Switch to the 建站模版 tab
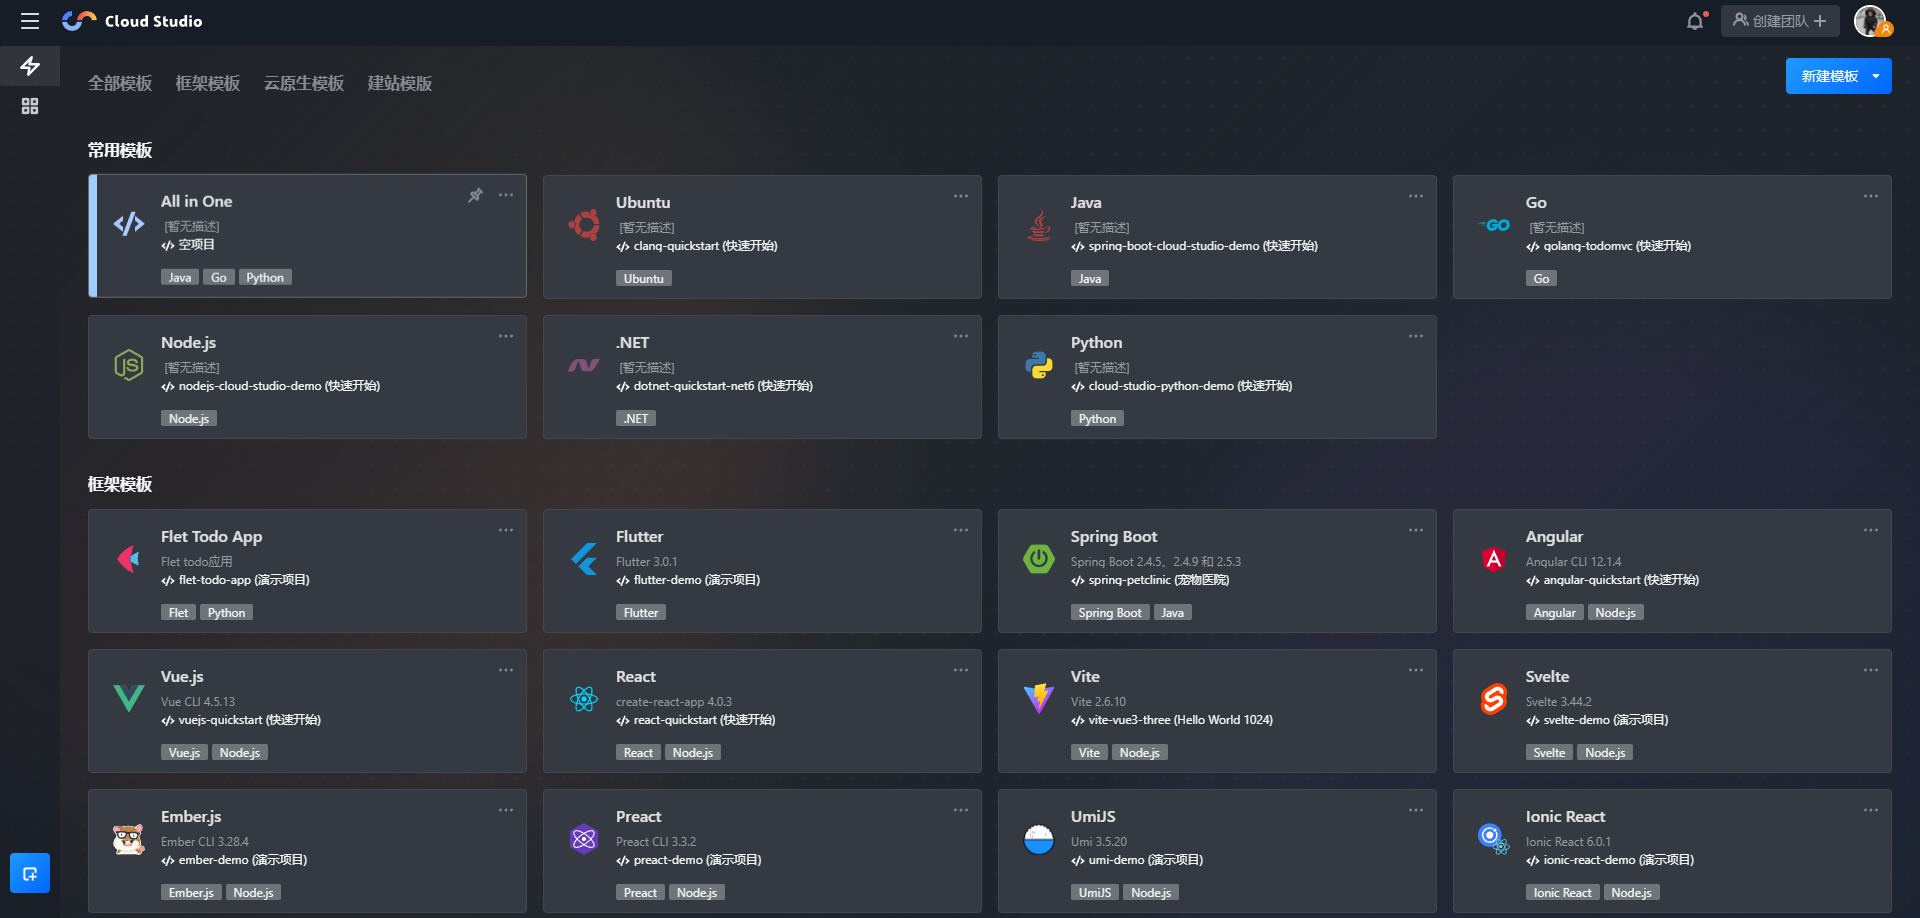The height and width of the screenshot is (918, 1920). 400,83
